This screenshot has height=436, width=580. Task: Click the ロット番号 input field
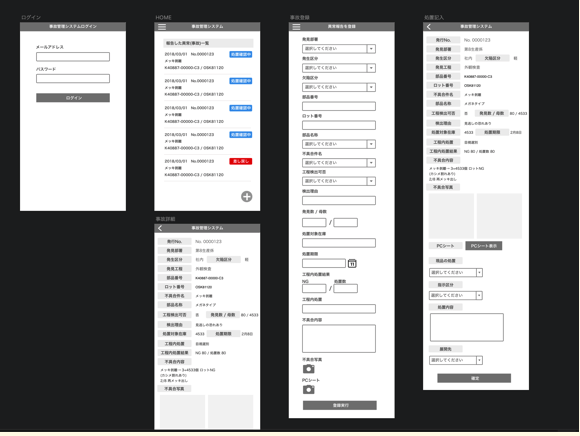click(339, 125)
